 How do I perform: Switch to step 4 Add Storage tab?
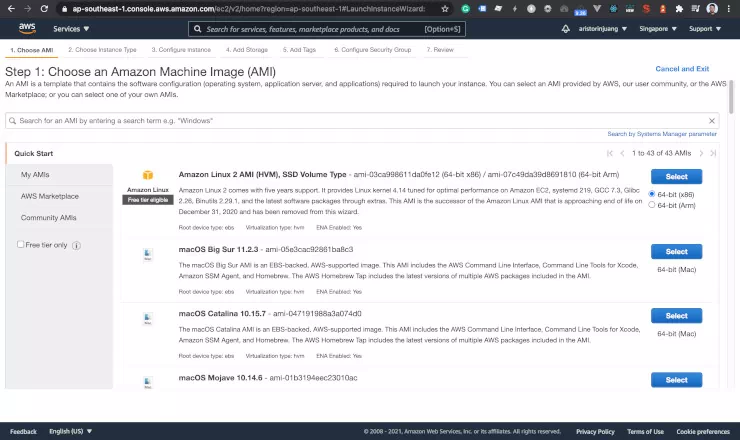click(x=247, y=50)
